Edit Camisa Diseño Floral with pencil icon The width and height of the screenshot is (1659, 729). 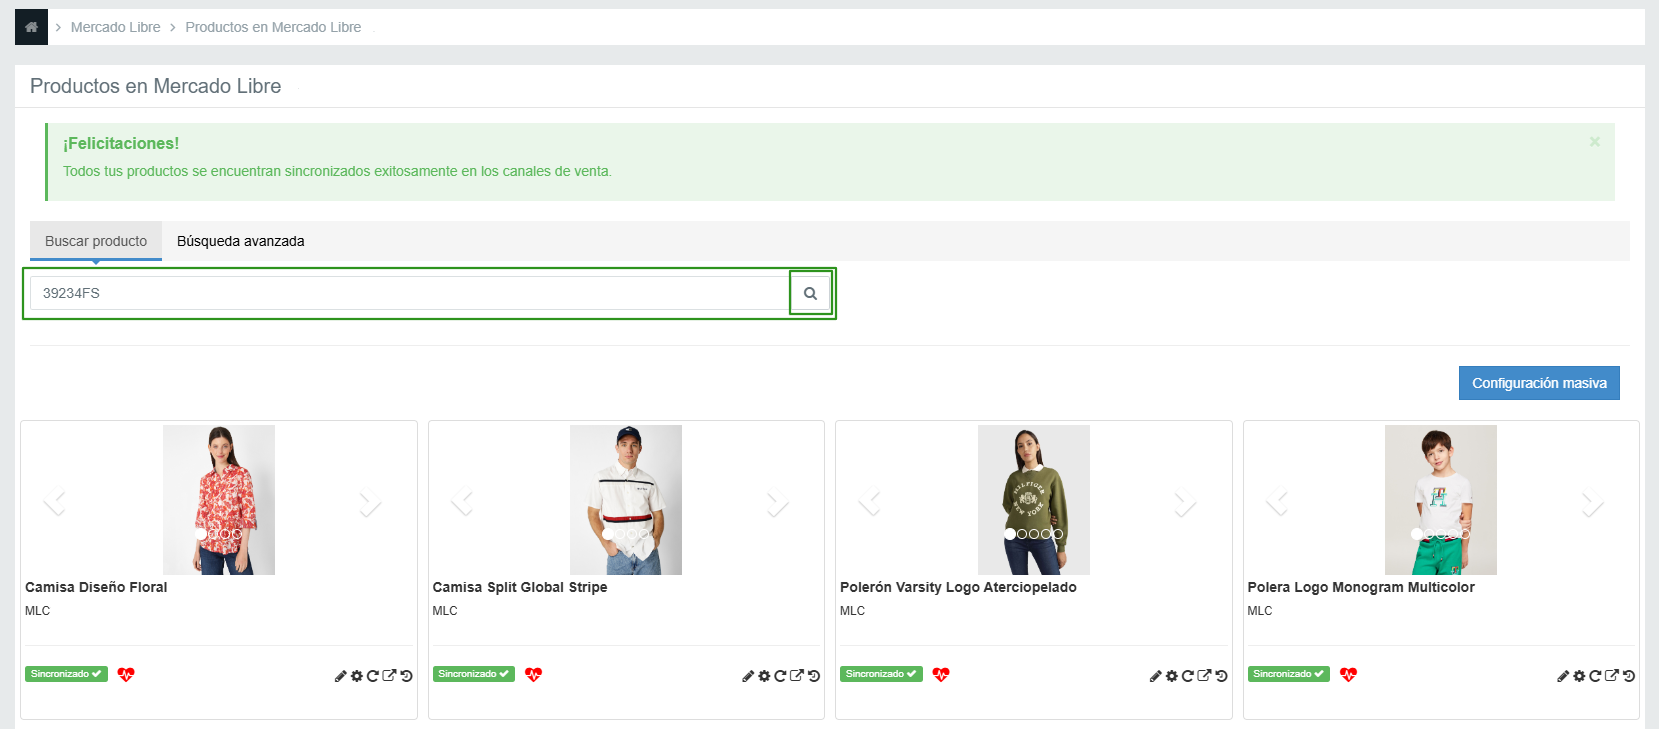pos(340,676)
